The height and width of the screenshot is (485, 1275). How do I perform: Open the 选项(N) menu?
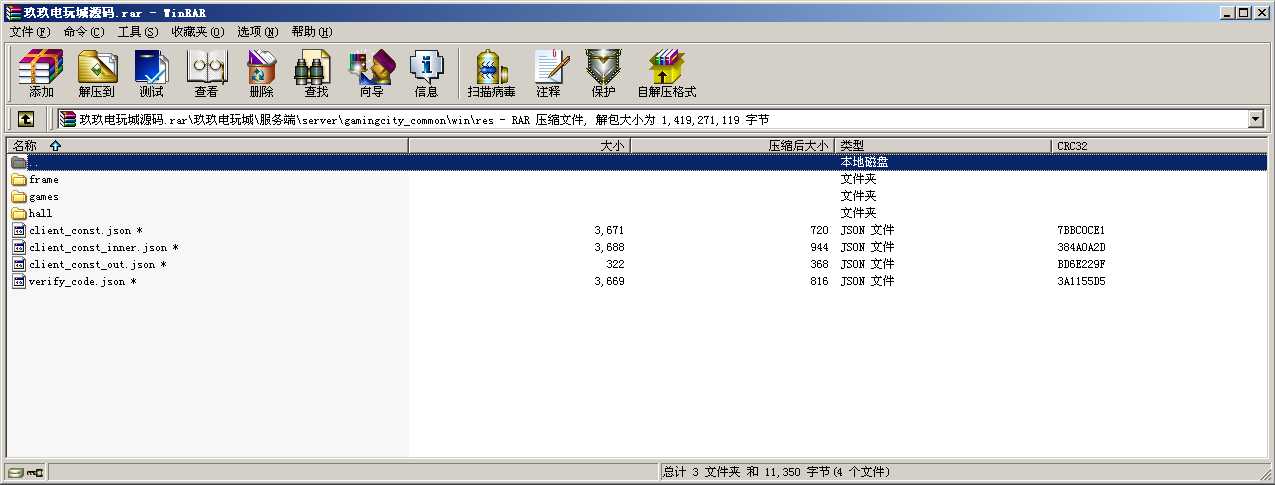258,32
